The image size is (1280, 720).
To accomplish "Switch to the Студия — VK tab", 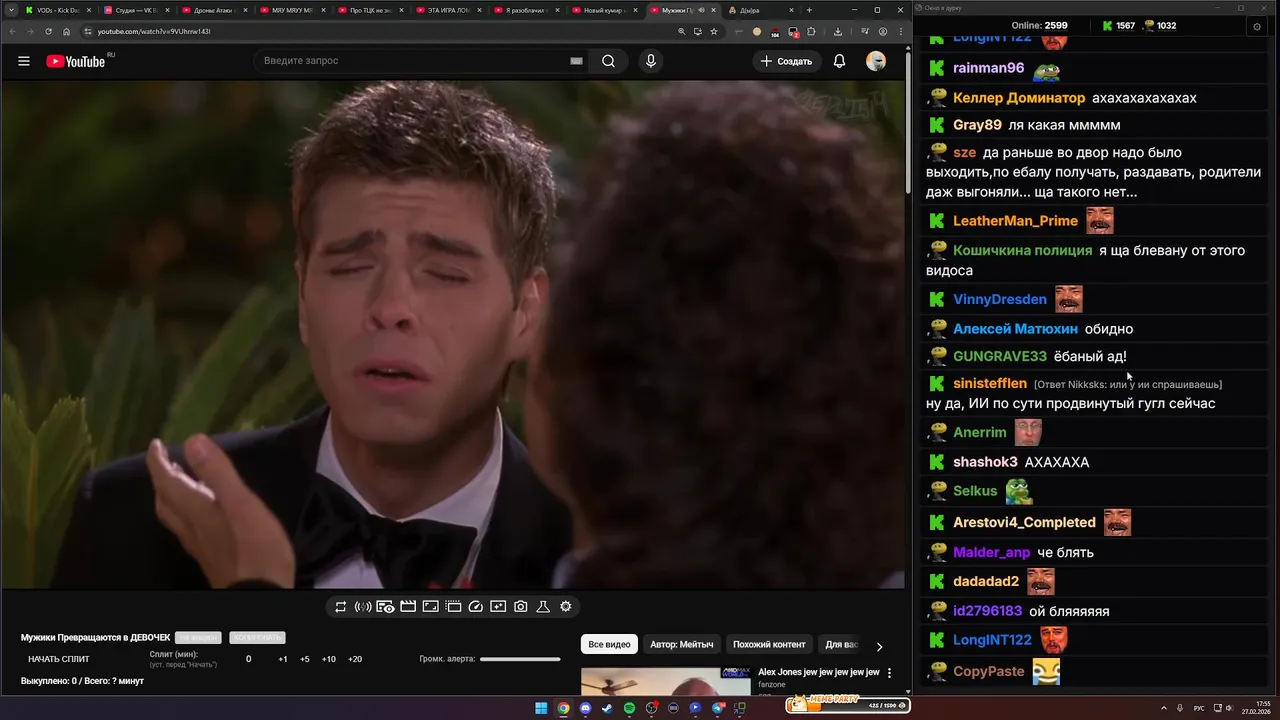I will click(134, 10).
